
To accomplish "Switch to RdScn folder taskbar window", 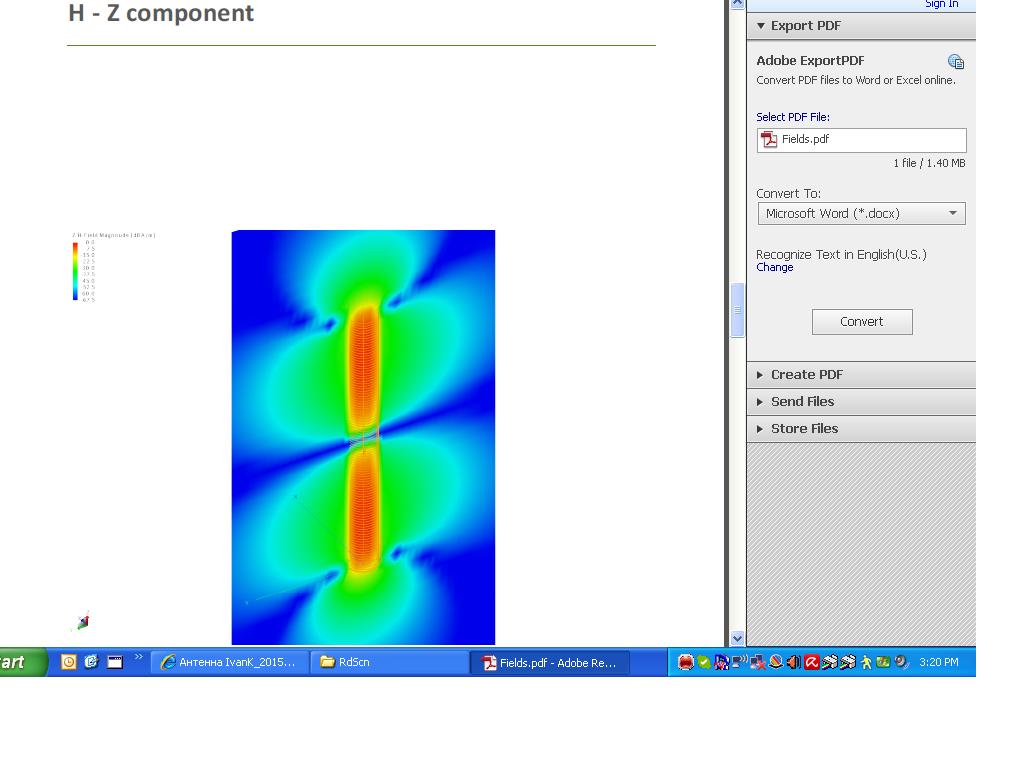I will pyautogui.click(x=388, y=662).
